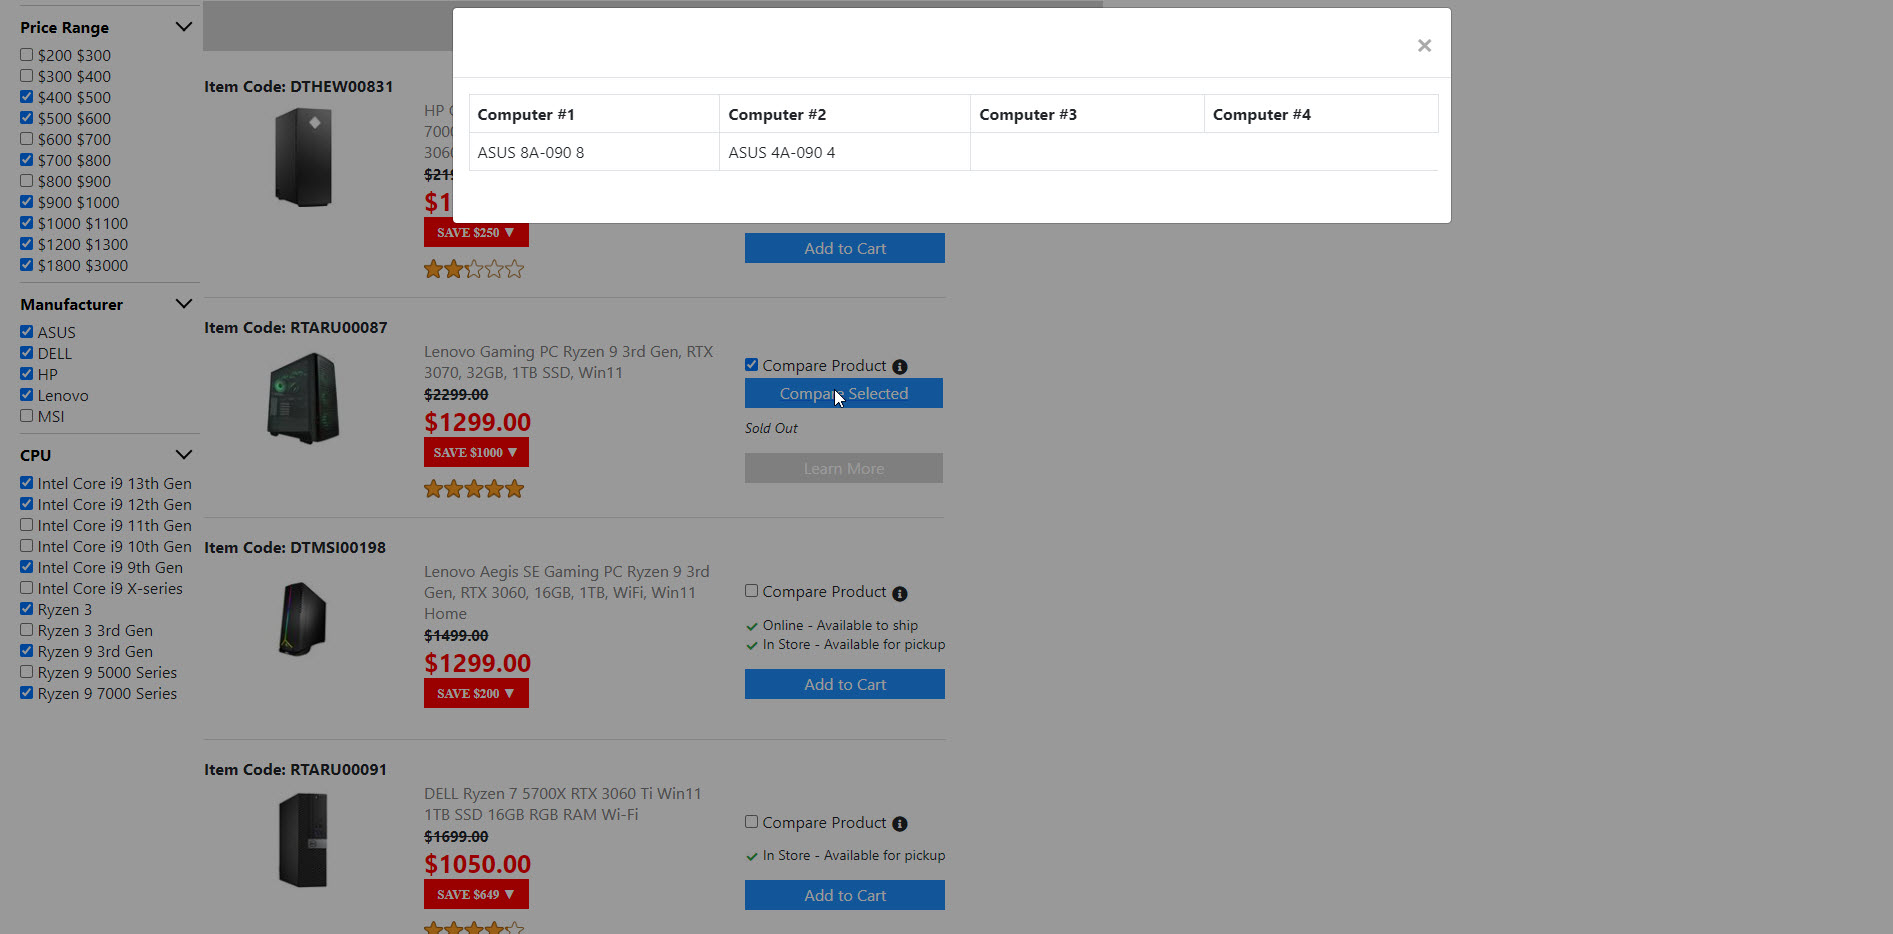Enable the MSI manufacturer checkbox
The height and width of the screenshot is (934, 1893).
pos(27,416)
